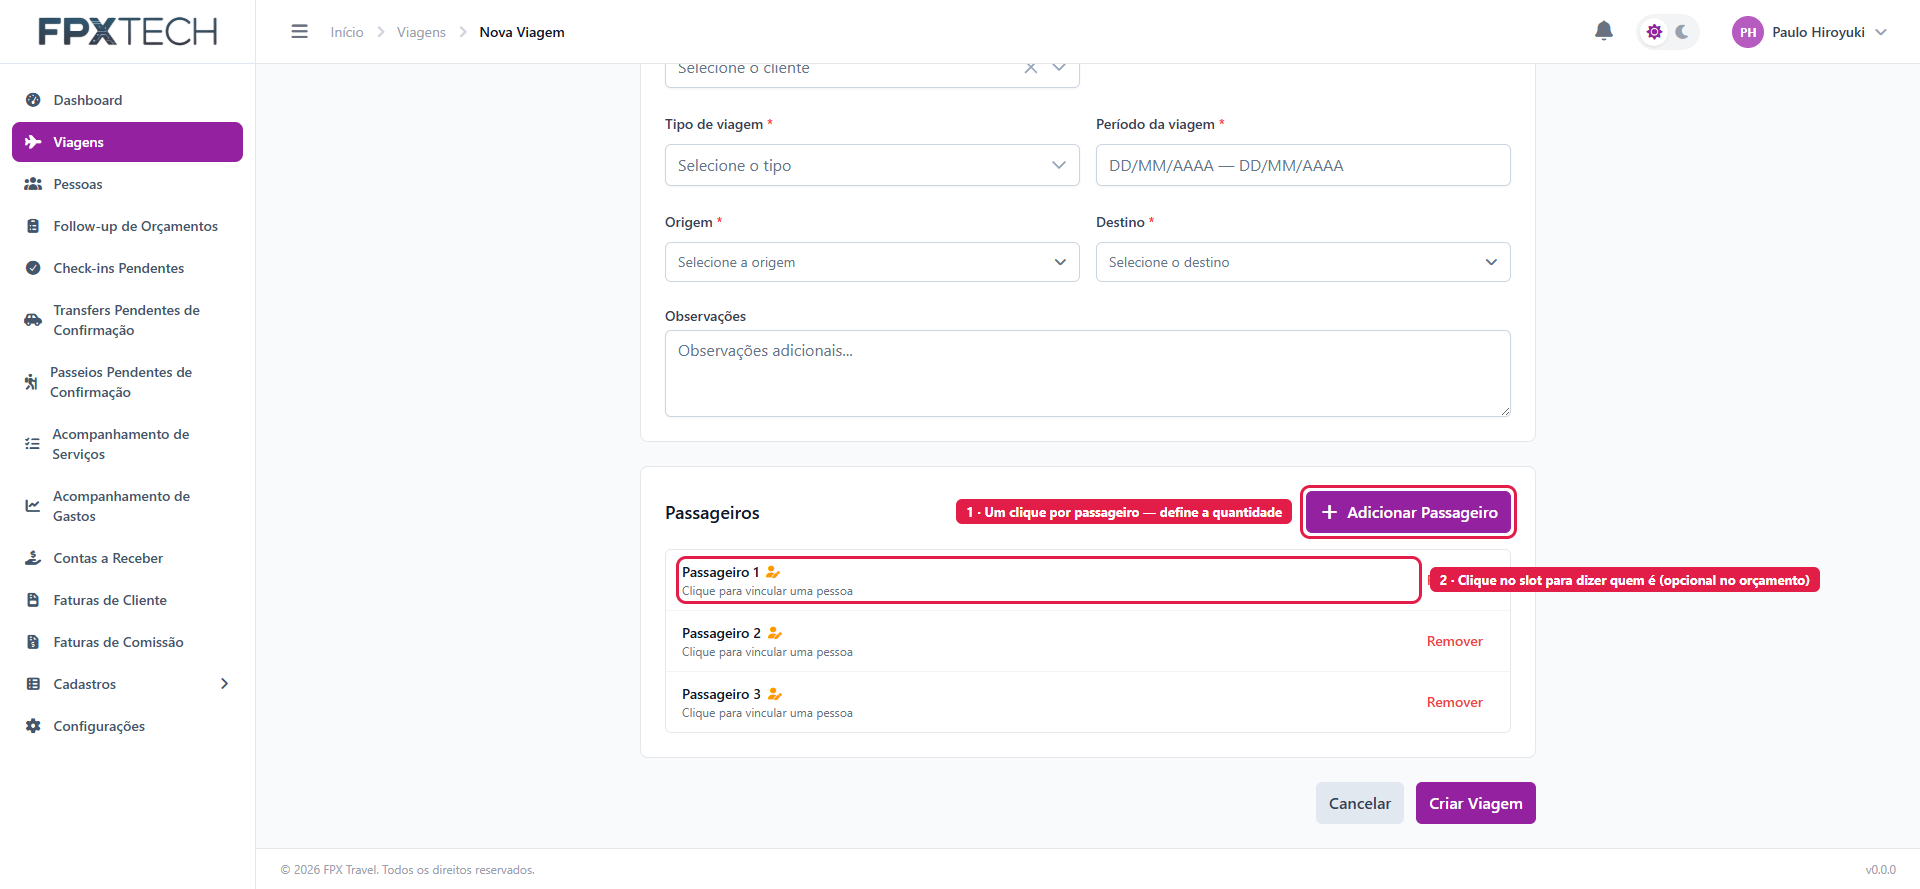Click the Acompanhamento de Gastos chart icon
Image resolution: width=1920 pixels, height=889 pixels.
click(x=33, y=506)
